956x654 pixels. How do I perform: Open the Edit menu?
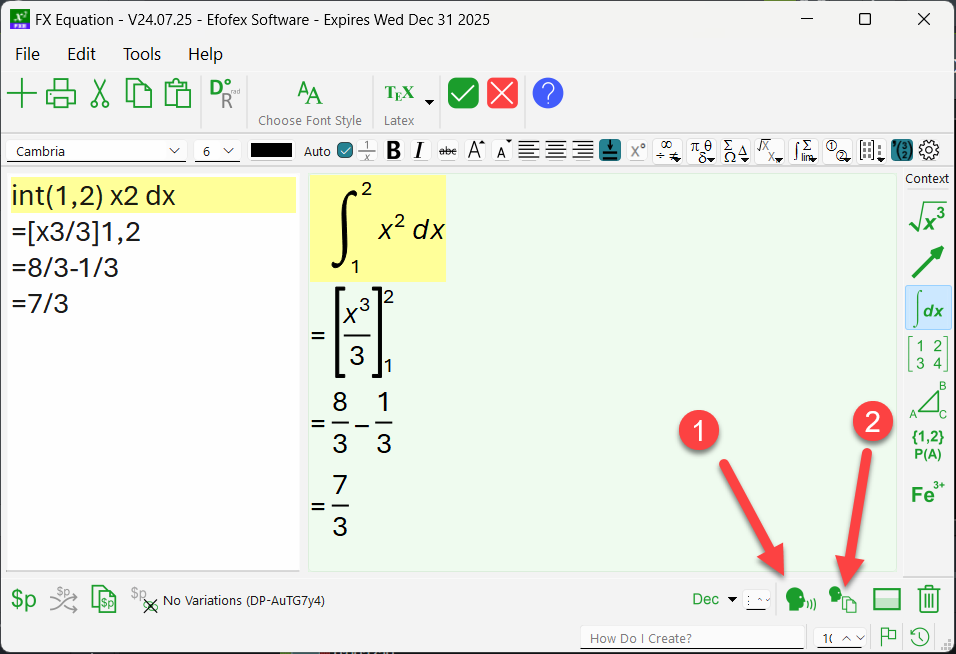[x=82, y=54]
